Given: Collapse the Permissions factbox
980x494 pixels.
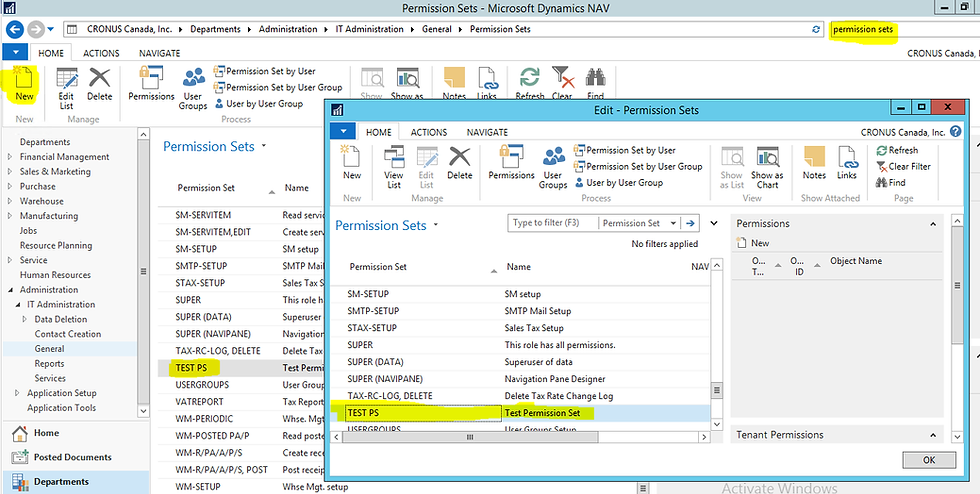Looking at the screenshot, I should pos(933,224).
